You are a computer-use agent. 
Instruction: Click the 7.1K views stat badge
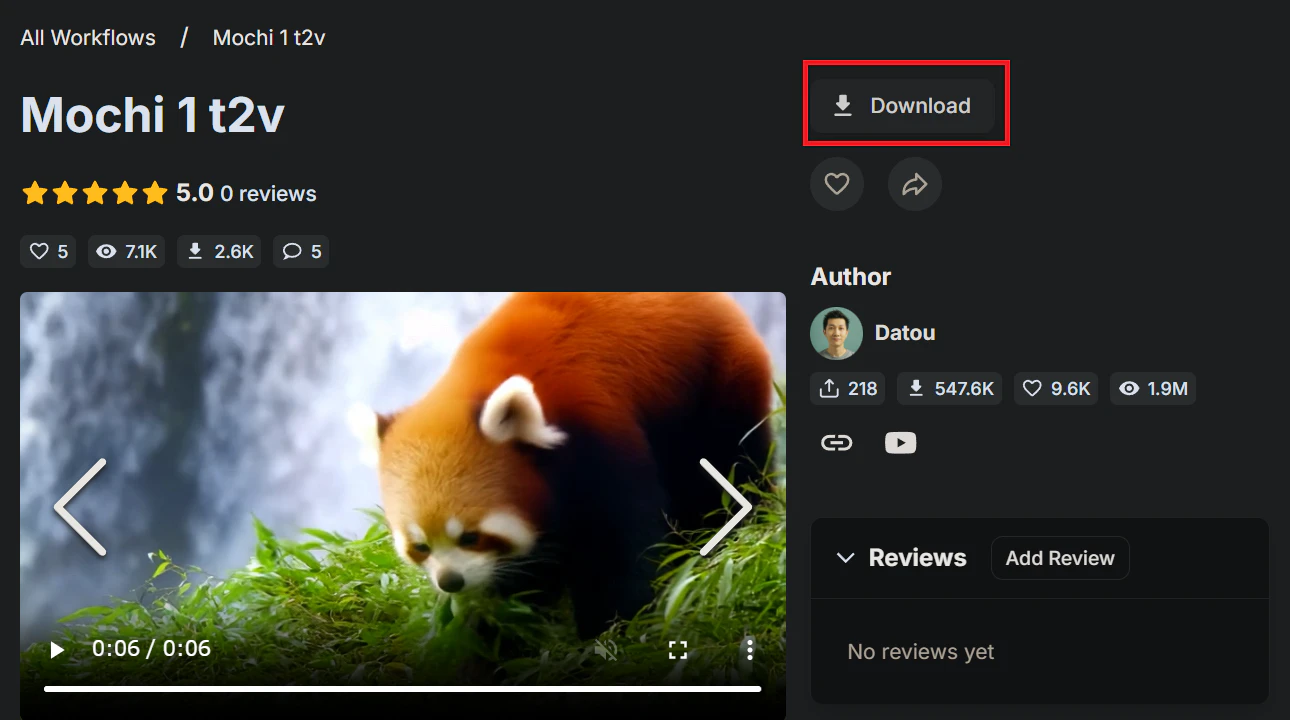pyautogui.click(x=127, y=252)
